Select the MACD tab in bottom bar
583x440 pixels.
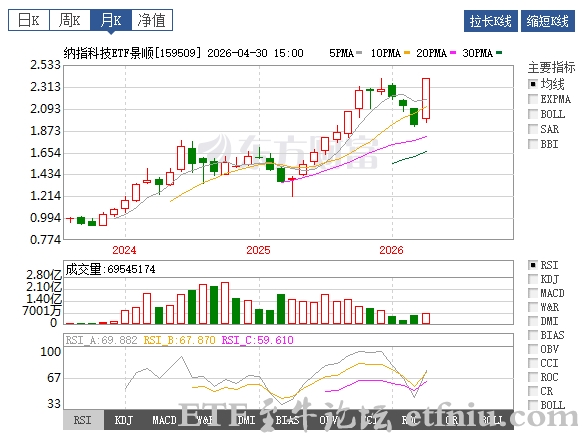coord(164,420)
